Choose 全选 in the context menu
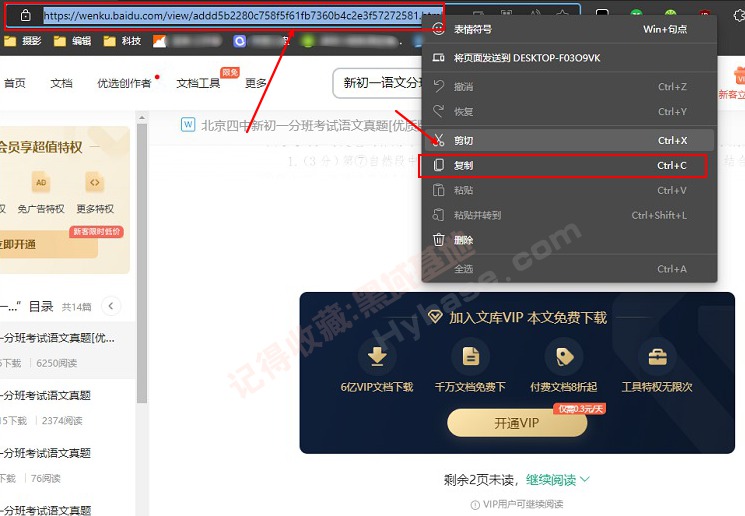The image size is (745, 516). 569,269
